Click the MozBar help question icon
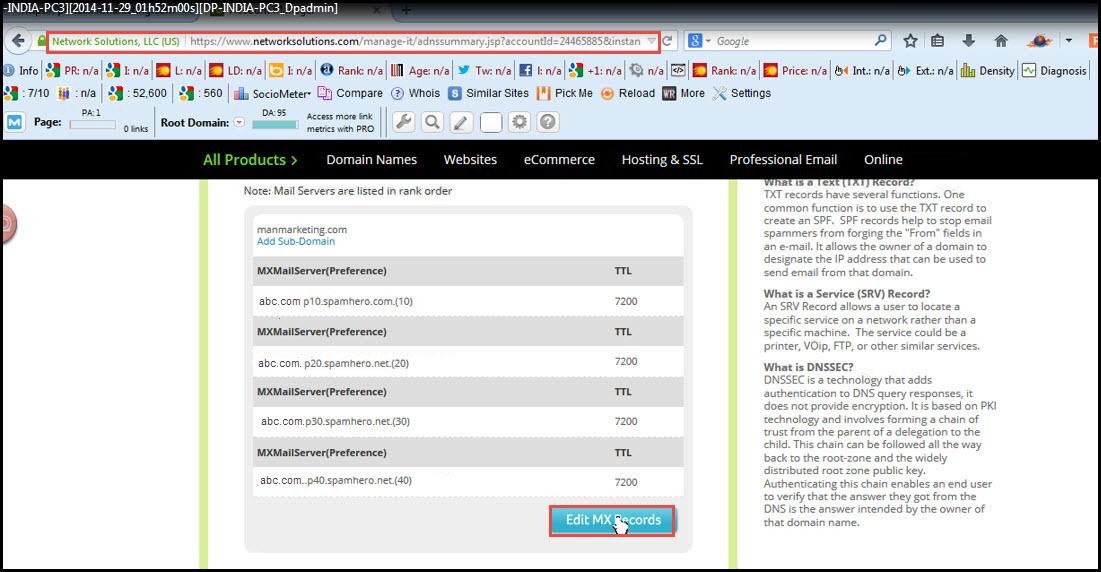The width and height of the screenshot is (1101, 572). pyautogui.click(x=548, y=122)
